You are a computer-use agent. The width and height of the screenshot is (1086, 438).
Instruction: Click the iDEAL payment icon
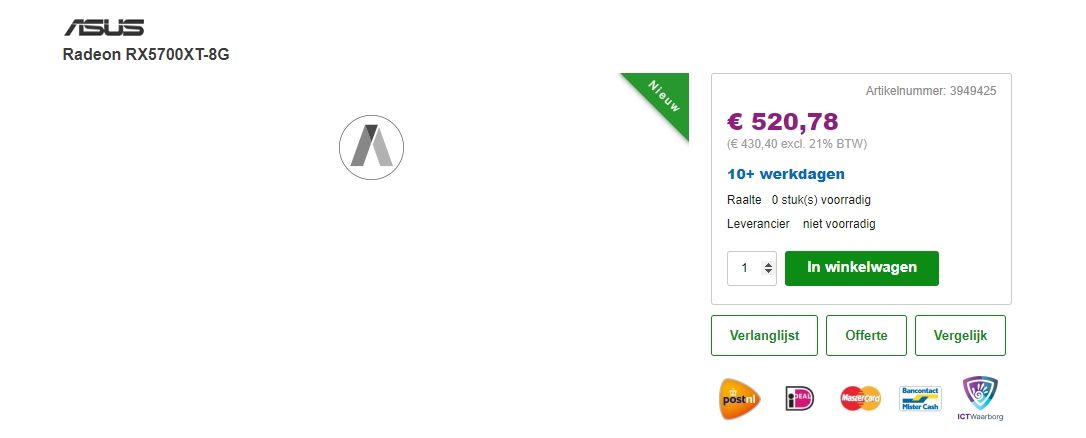click(x=800, y=398)
